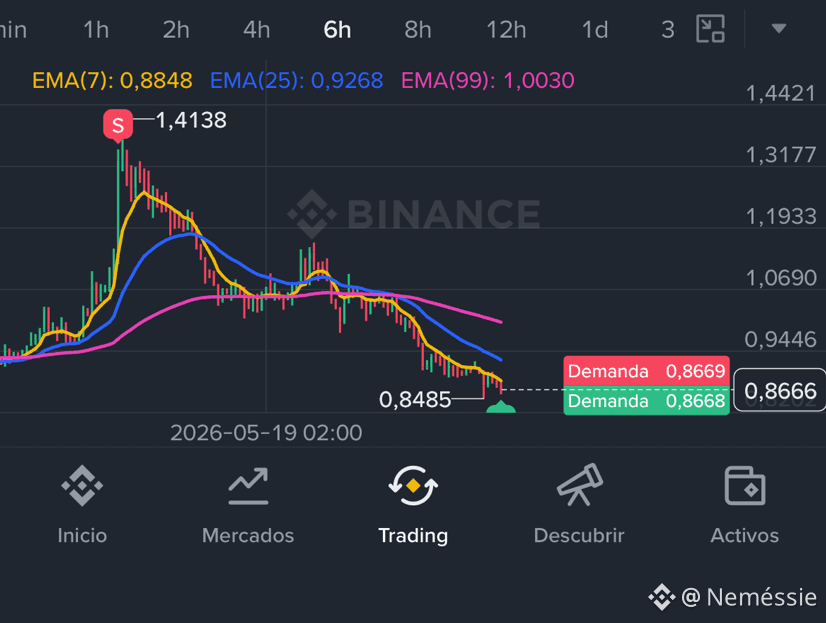The width and height of the screenshot is (826, 623).
Task: Open Descubrir telescope icon
Action: tap(579, 484)
